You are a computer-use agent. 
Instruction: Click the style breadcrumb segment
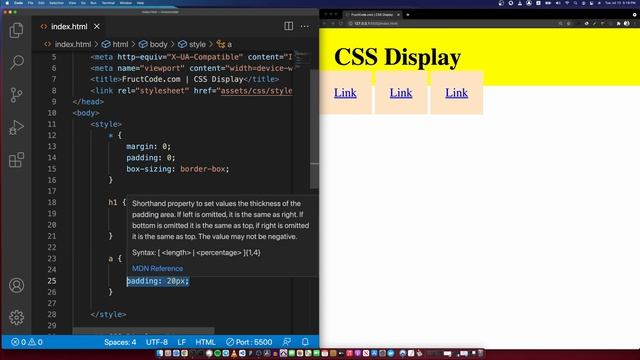tap(192, 44)
